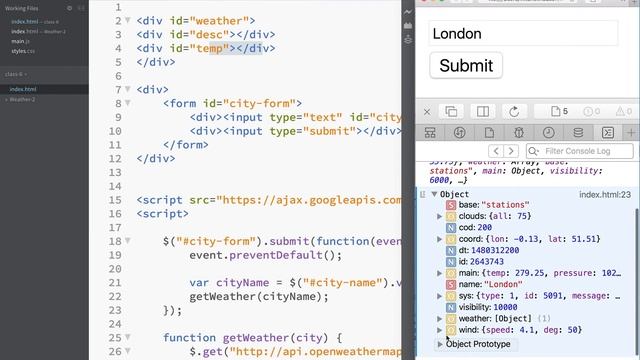Switch to the Elements tab icon
The height and width of the screenshot is (360, 640).
coord(430,133)
